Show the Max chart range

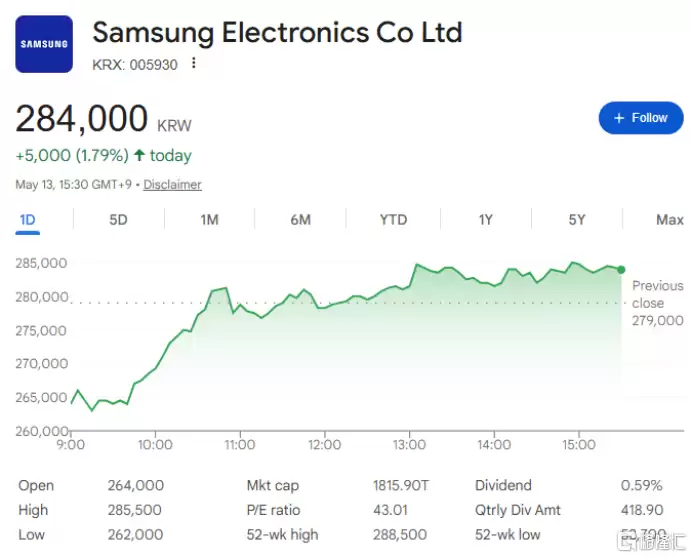coord(669,219)
